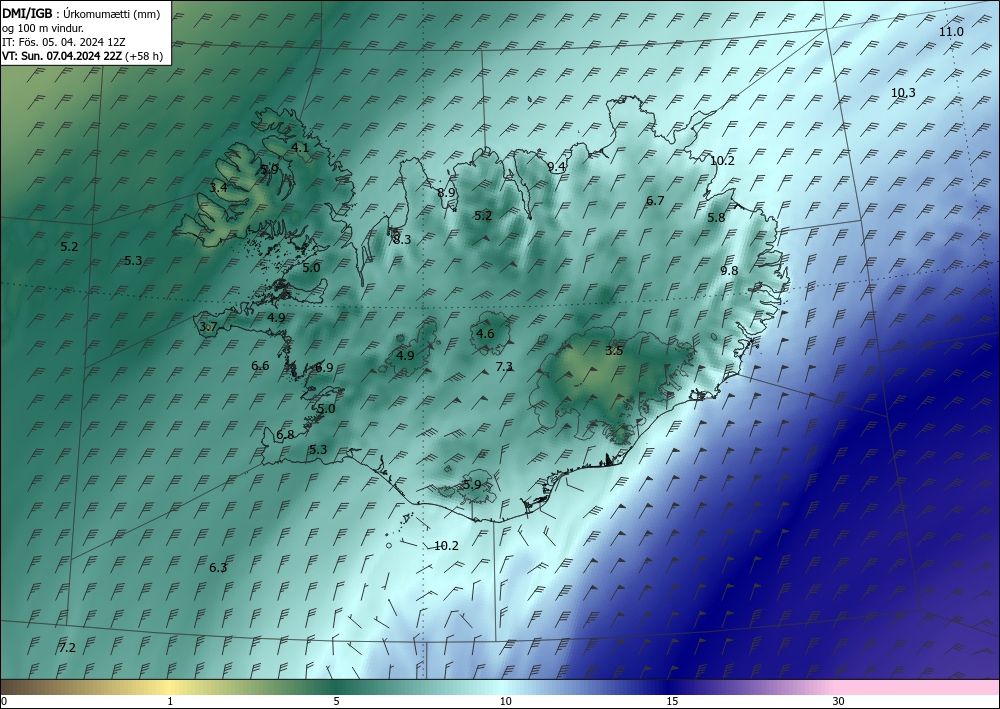Click the 'DMI/IGB : Úrkomumætti (mm)' title line
1000x709 pixels.
click(x=81, y=13)
